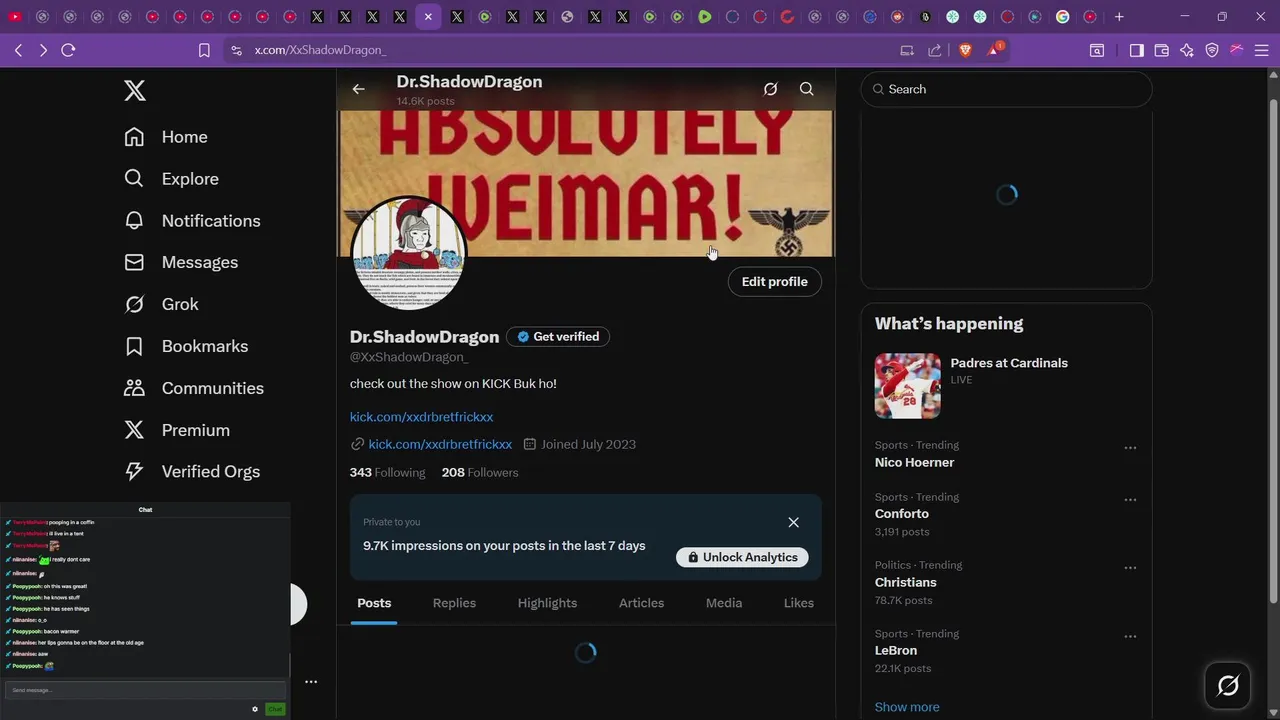Screen dimensions: 1280x720
Task: Open the Leo AI sparkle icon
Action: click(x=1187, y=50)
